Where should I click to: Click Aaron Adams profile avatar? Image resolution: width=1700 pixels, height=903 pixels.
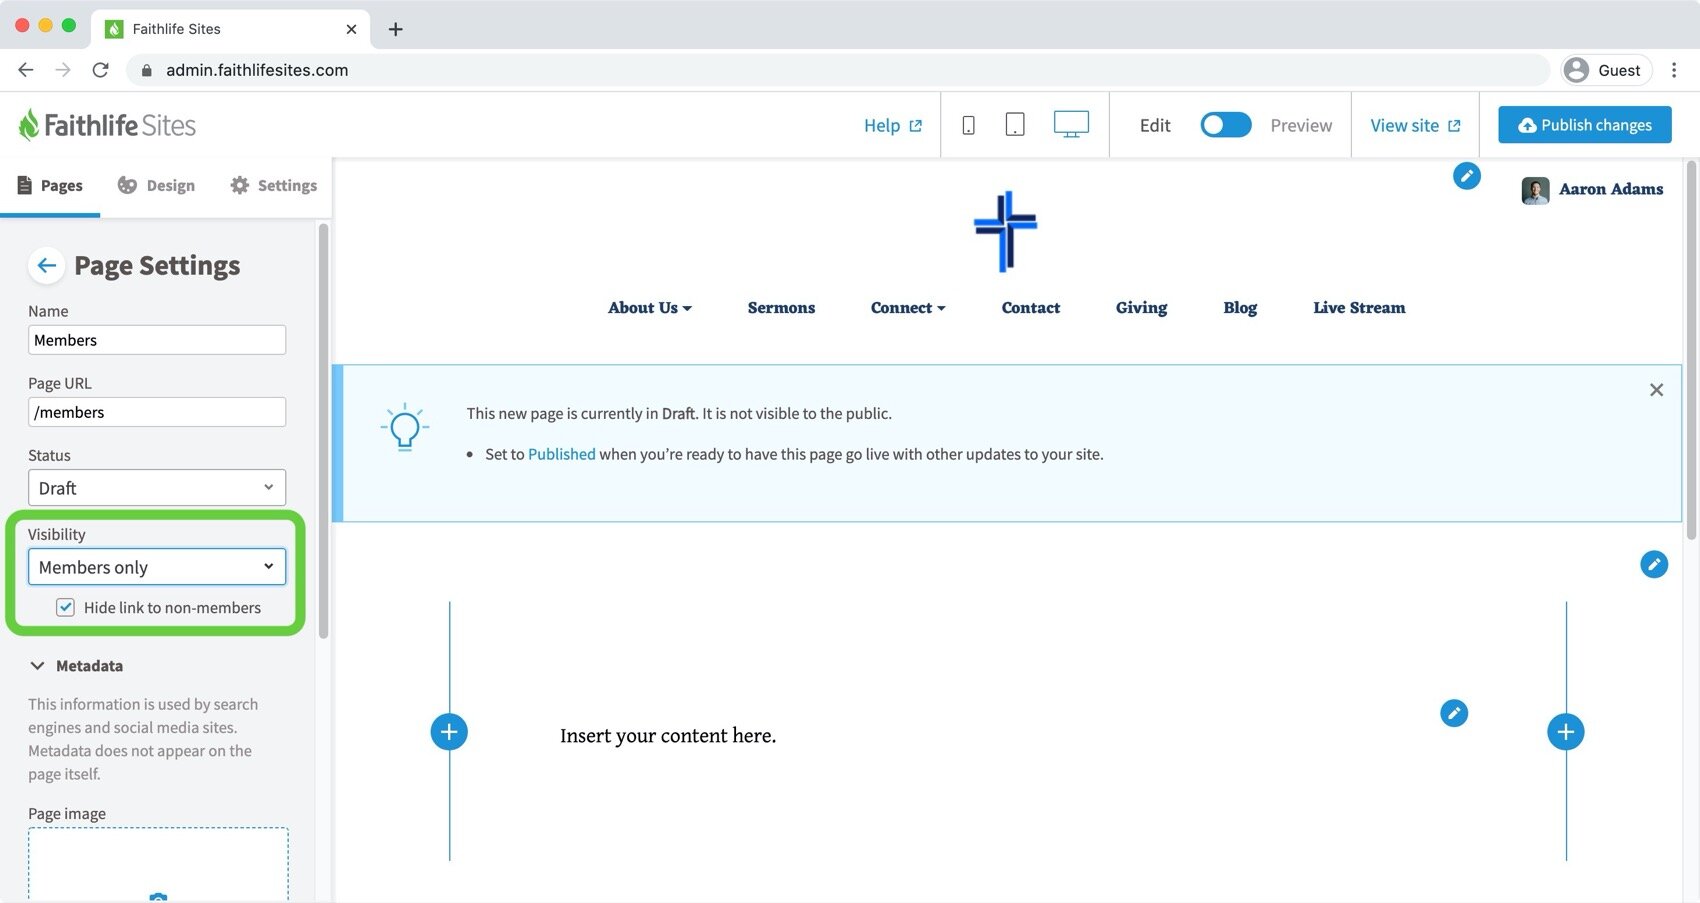pos(1535,190)
